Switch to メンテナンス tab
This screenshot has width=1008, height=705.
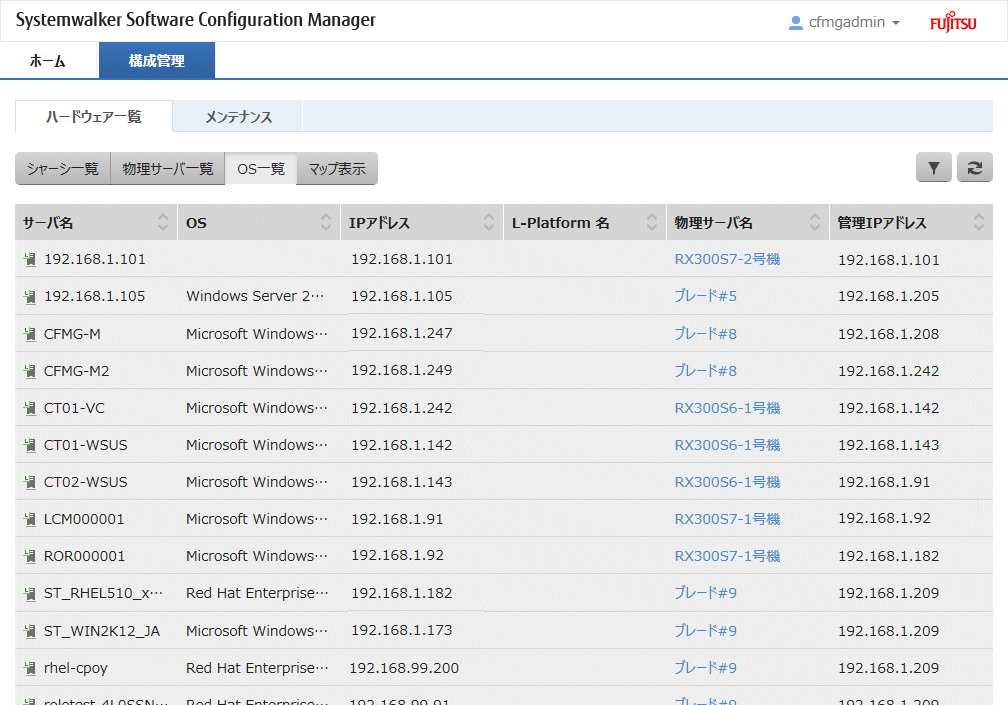[238, 116]
